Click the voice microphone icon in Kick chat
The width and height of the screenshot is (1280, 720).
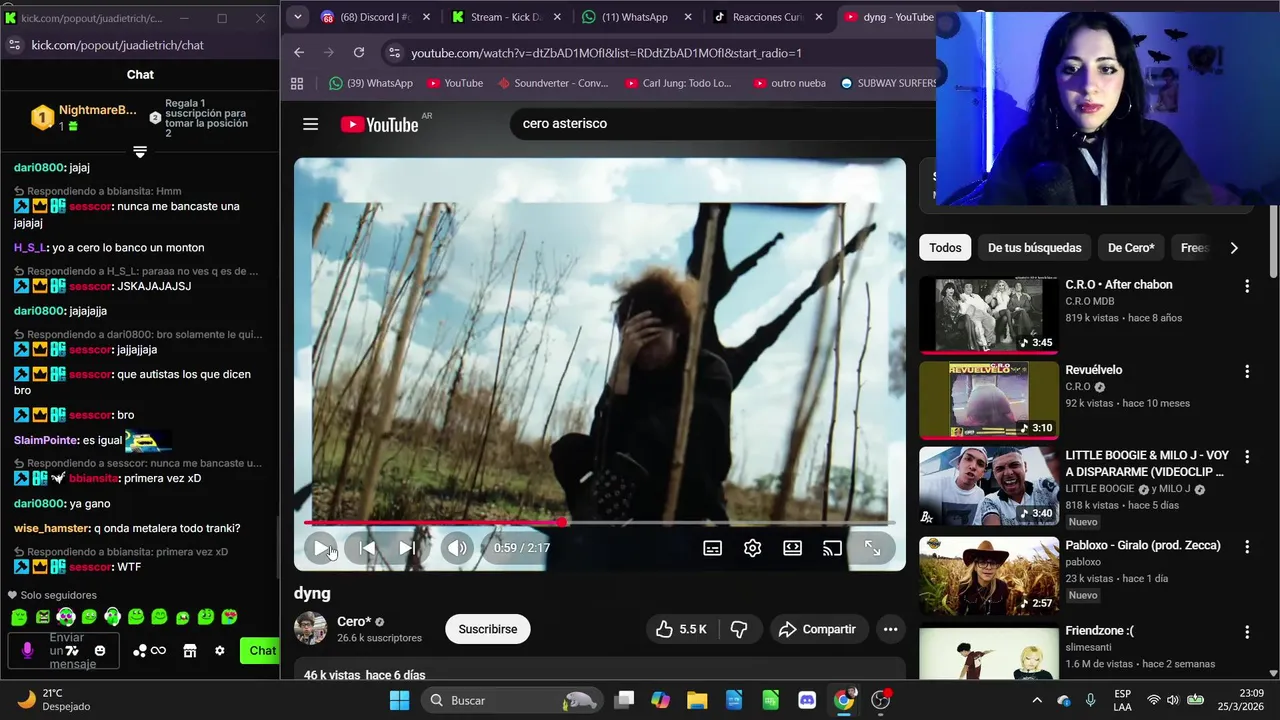(x=27, y=650)
